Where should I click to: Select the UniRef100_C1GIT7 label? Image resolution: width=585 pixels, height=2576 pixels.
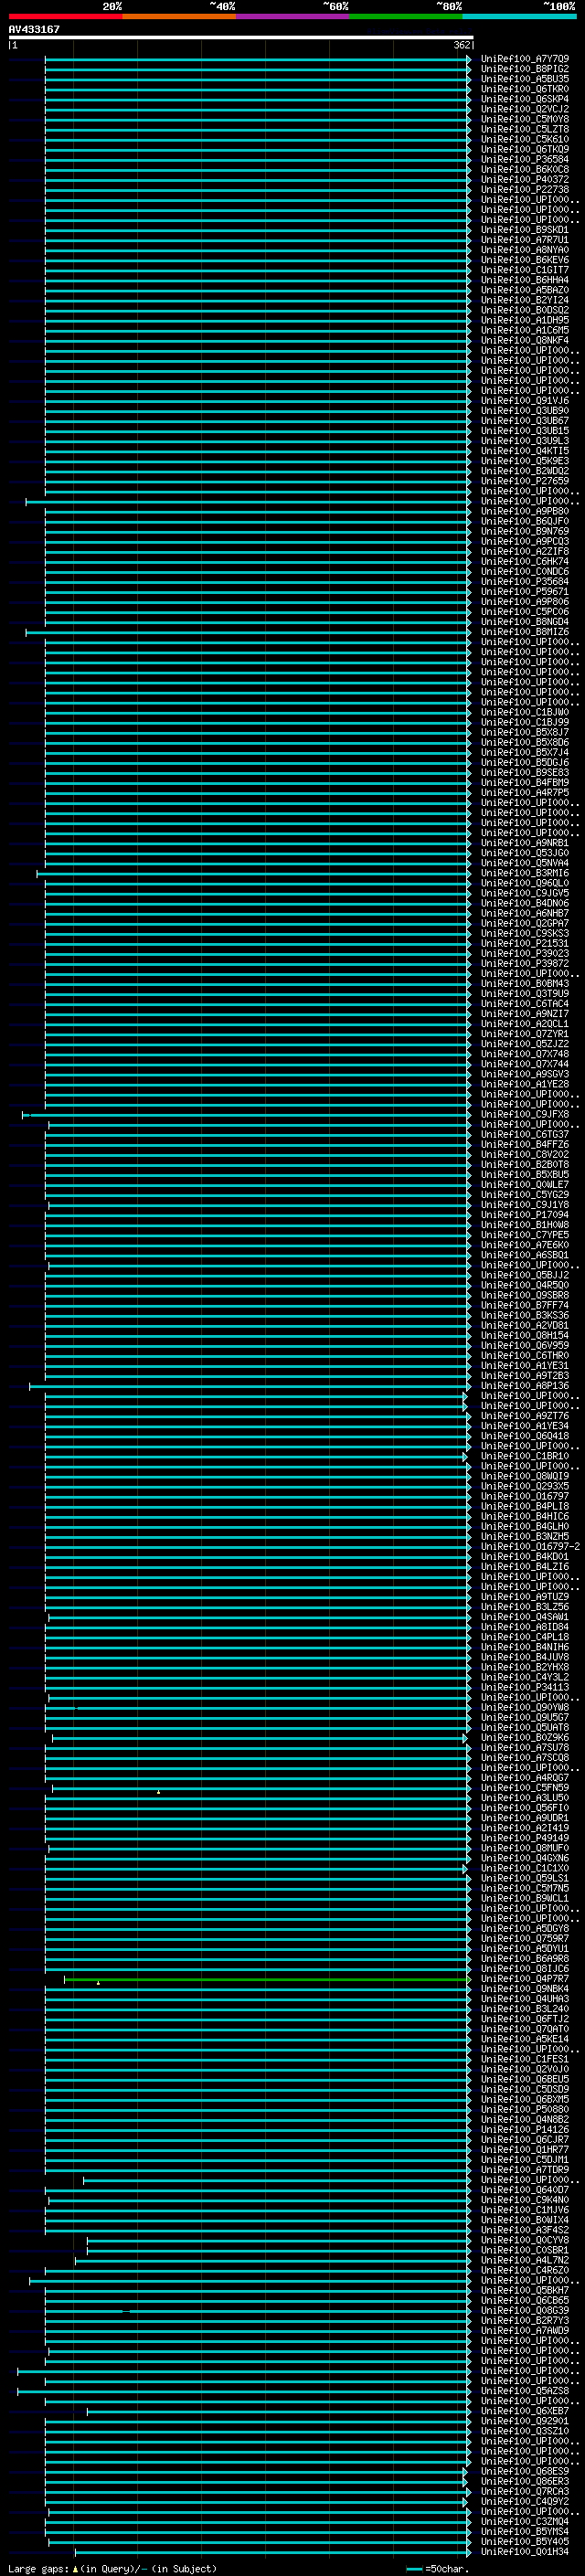pos(524,270)
